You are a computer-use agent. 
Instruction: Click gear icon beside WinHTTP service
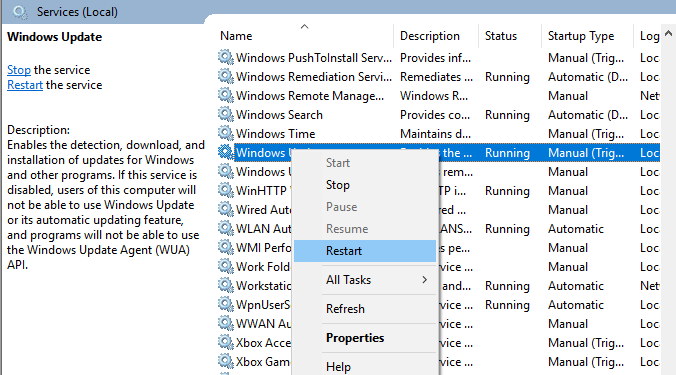tap(225, 190)
